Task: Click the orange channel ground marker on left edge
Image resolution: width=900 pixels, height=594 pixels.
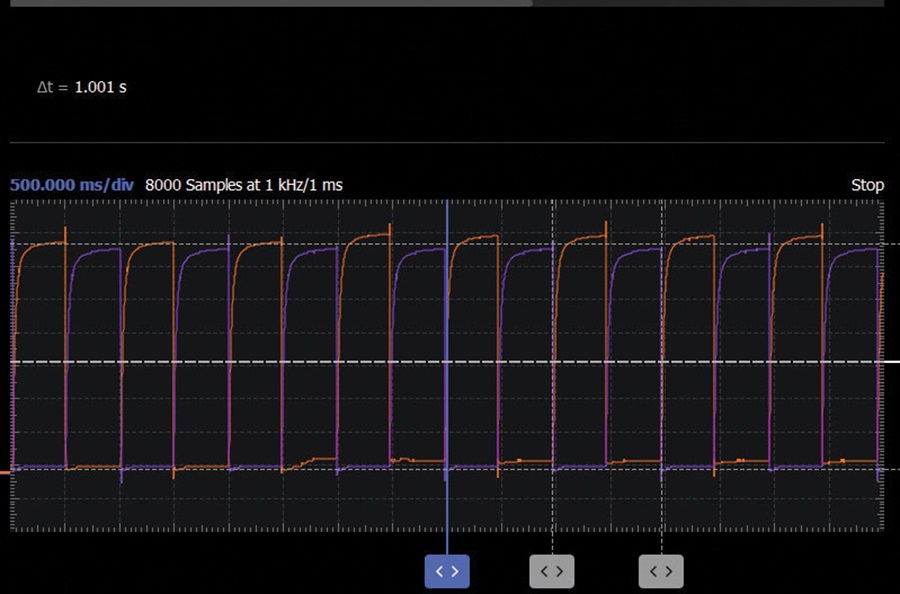Action: (5, 473)
